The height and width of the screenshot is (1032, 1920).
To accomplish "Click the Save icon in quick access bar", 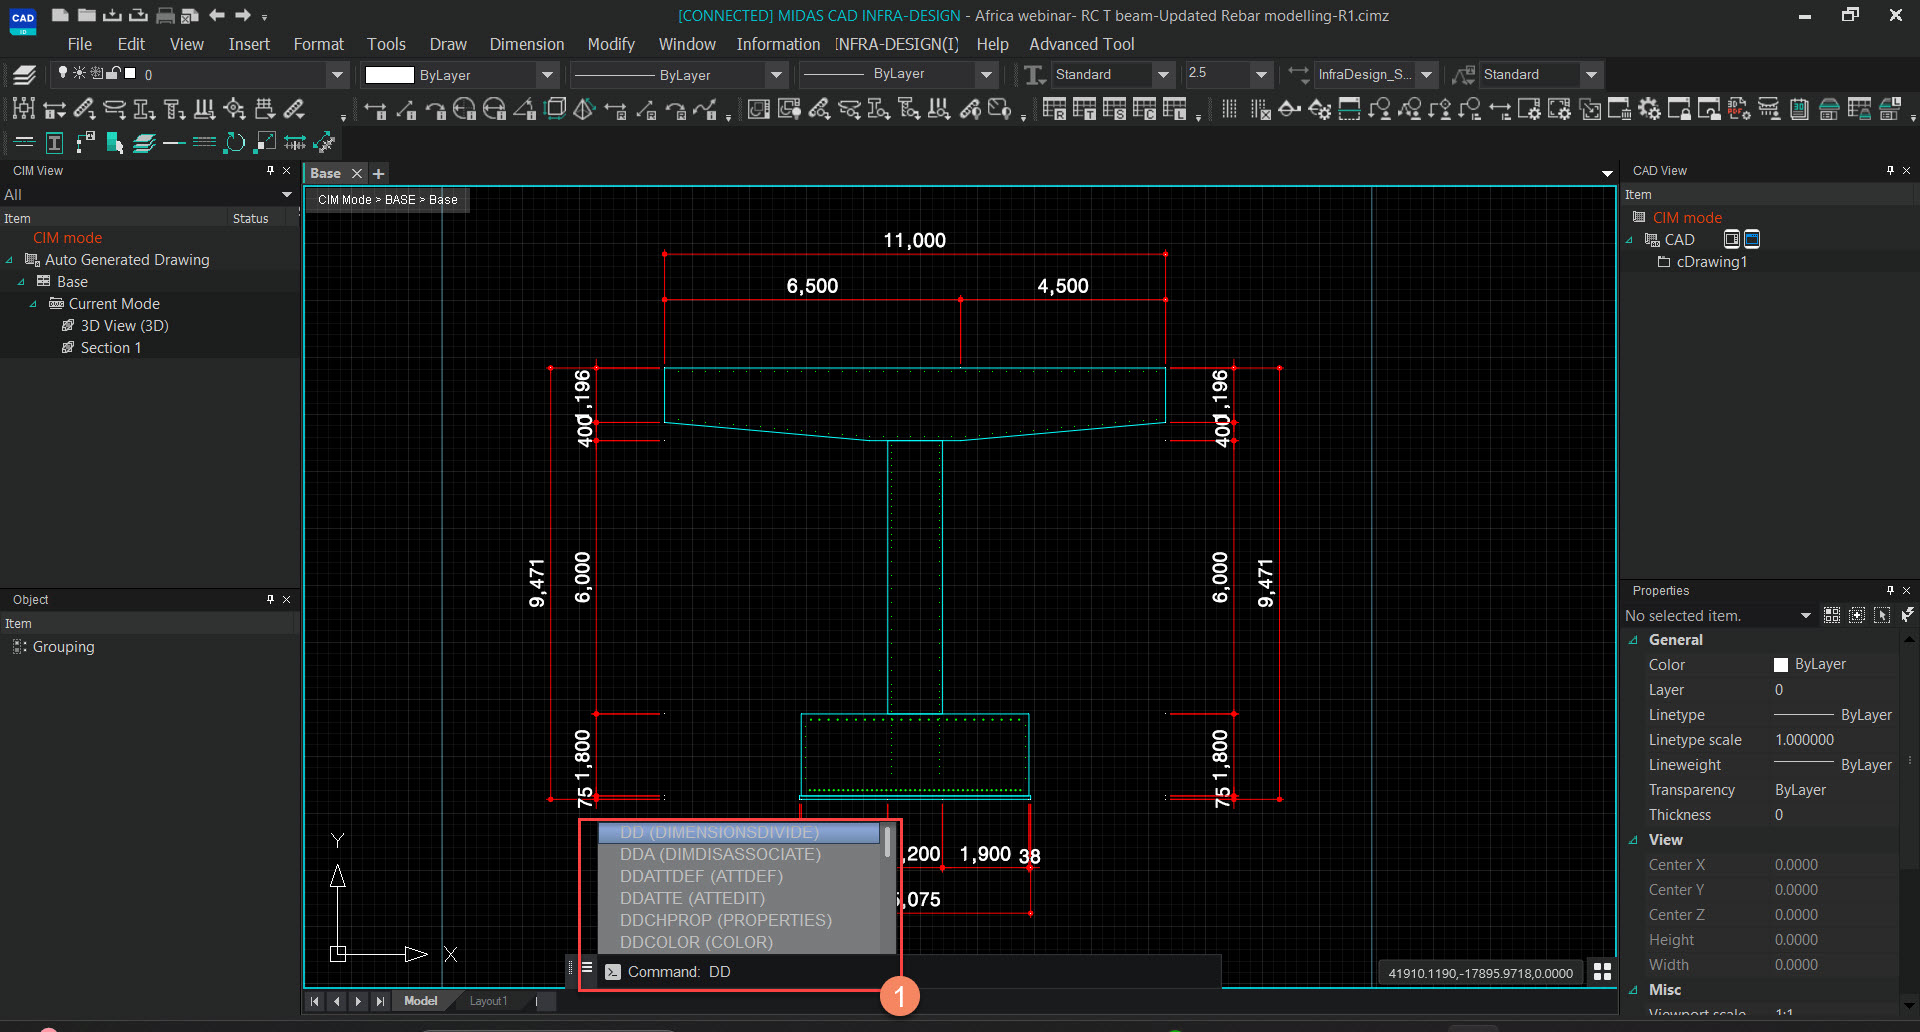I will point(113,15).
